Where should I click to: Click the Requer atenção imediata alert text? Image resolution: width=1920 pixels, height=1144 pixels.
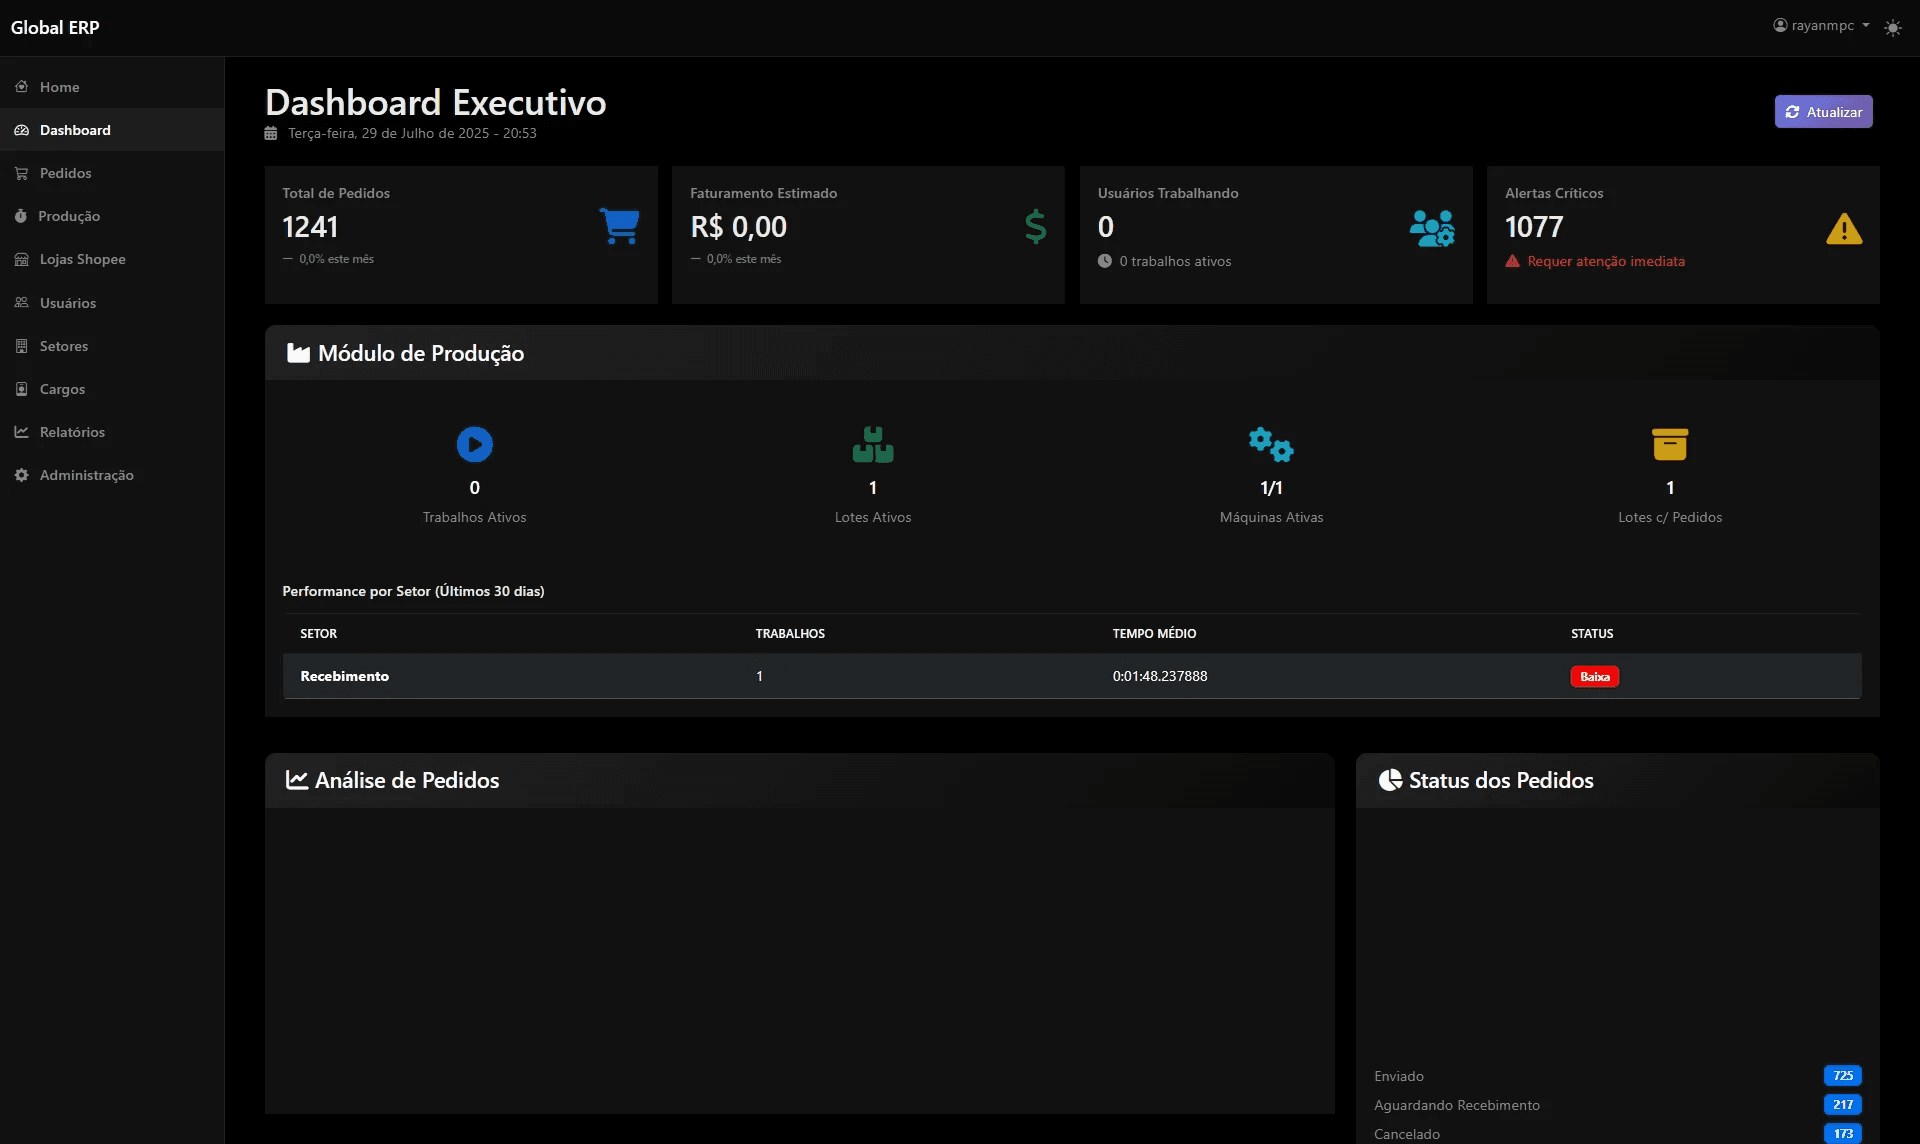pyautogui.click(x=1605, y=261)
